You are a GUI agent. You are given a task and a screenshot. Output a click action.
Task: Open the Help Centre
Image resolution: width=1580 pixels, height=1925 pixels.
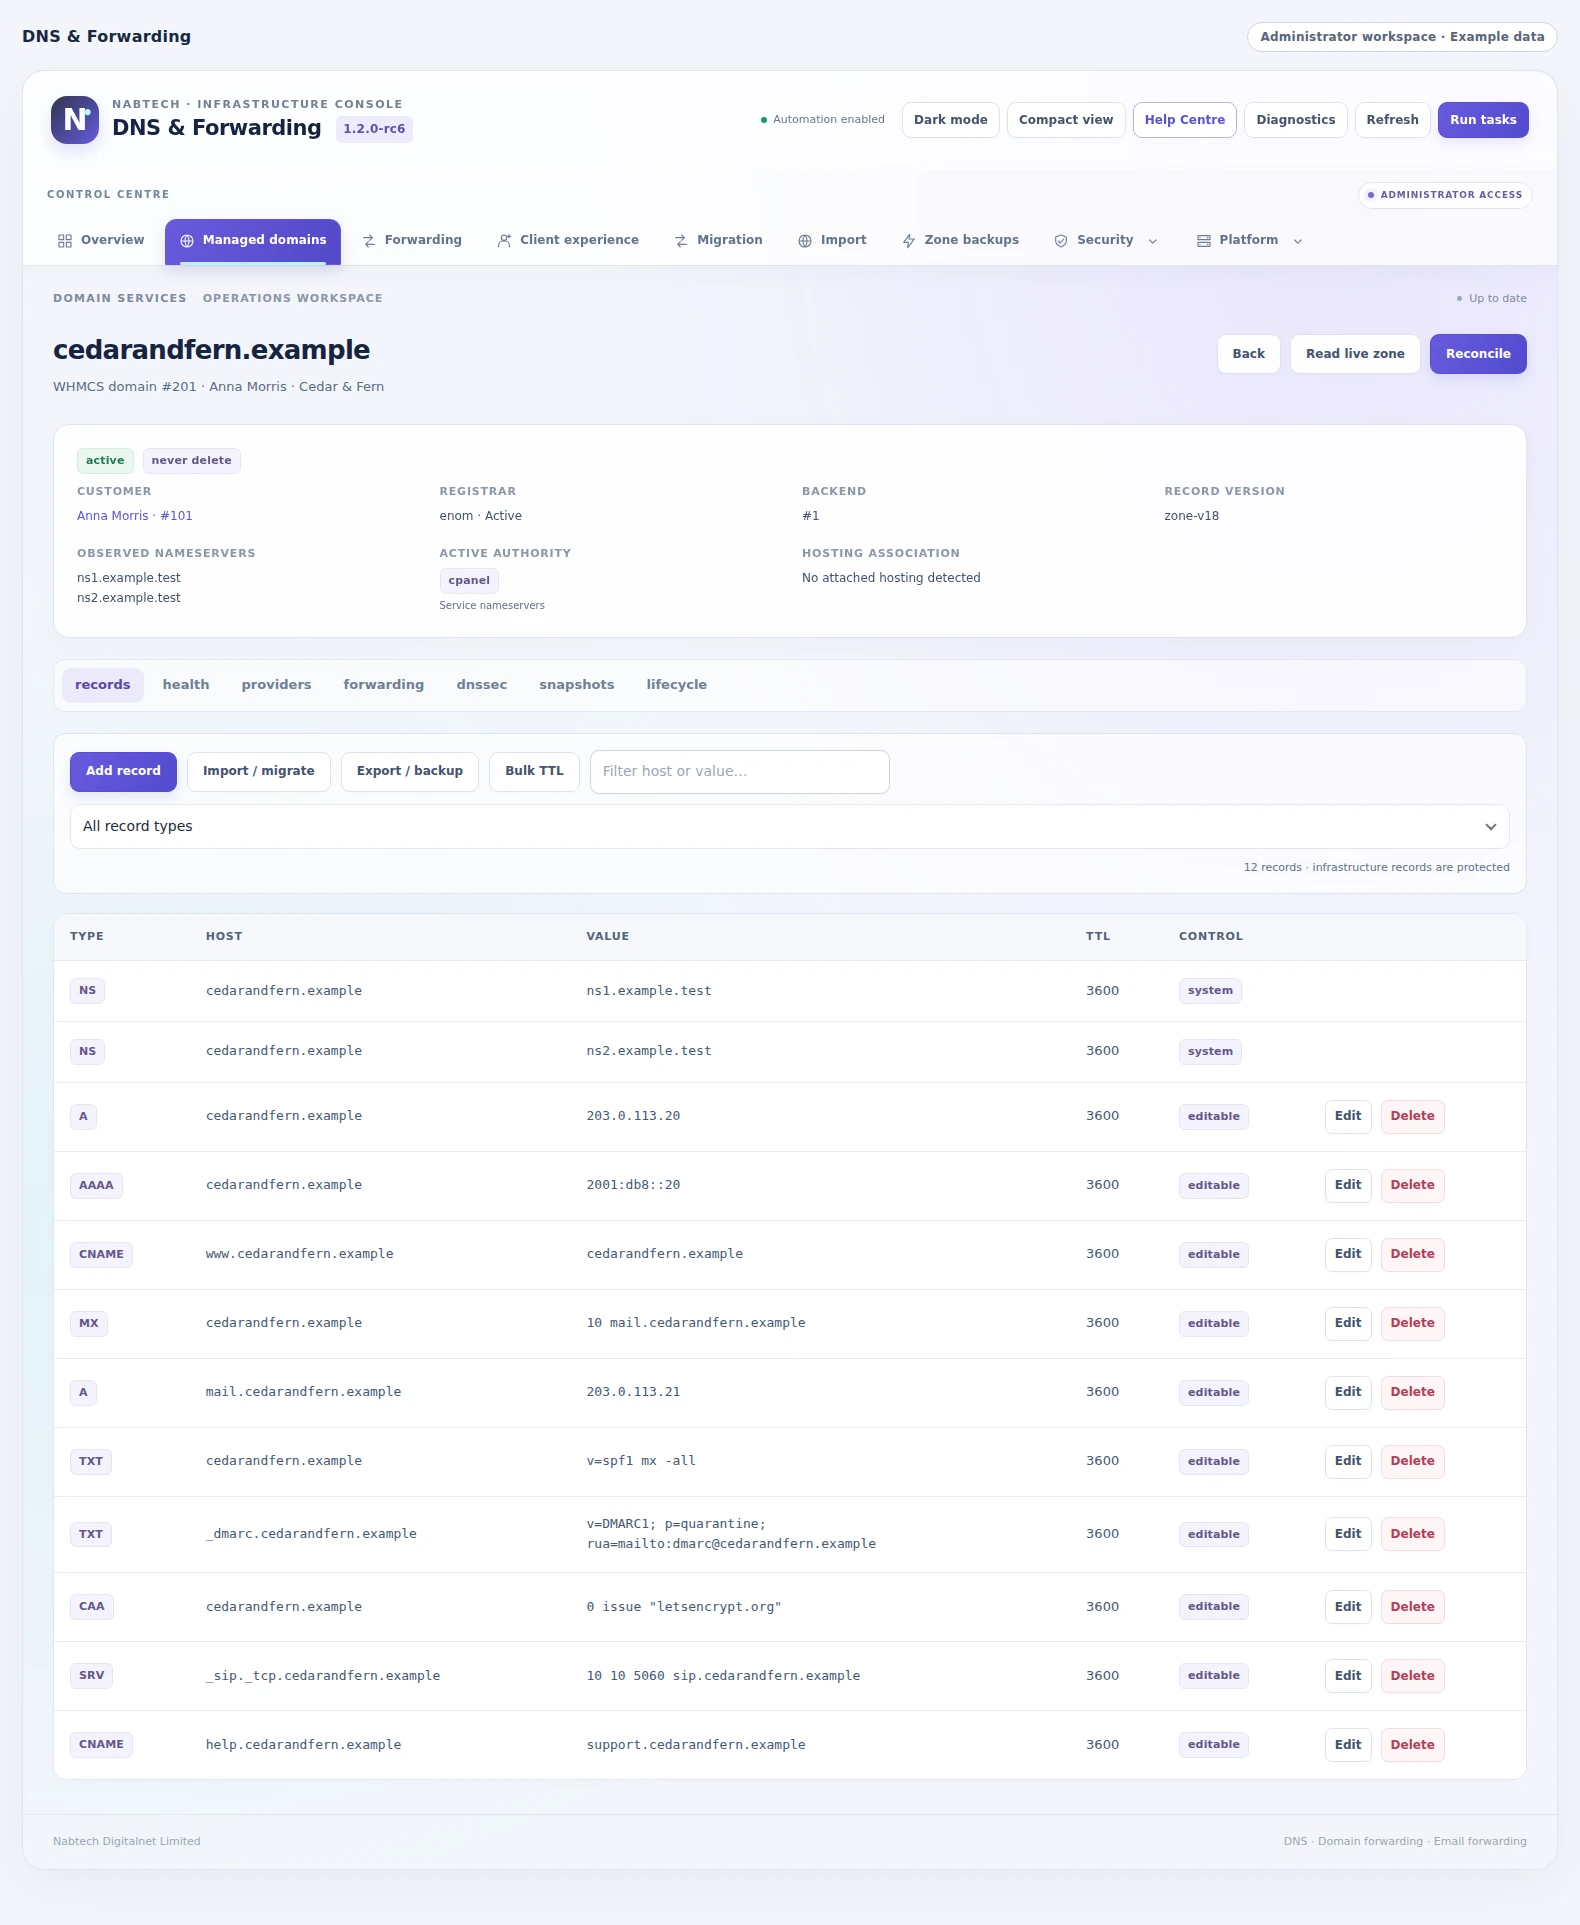pyautogui.click(x=1185, y=120)
